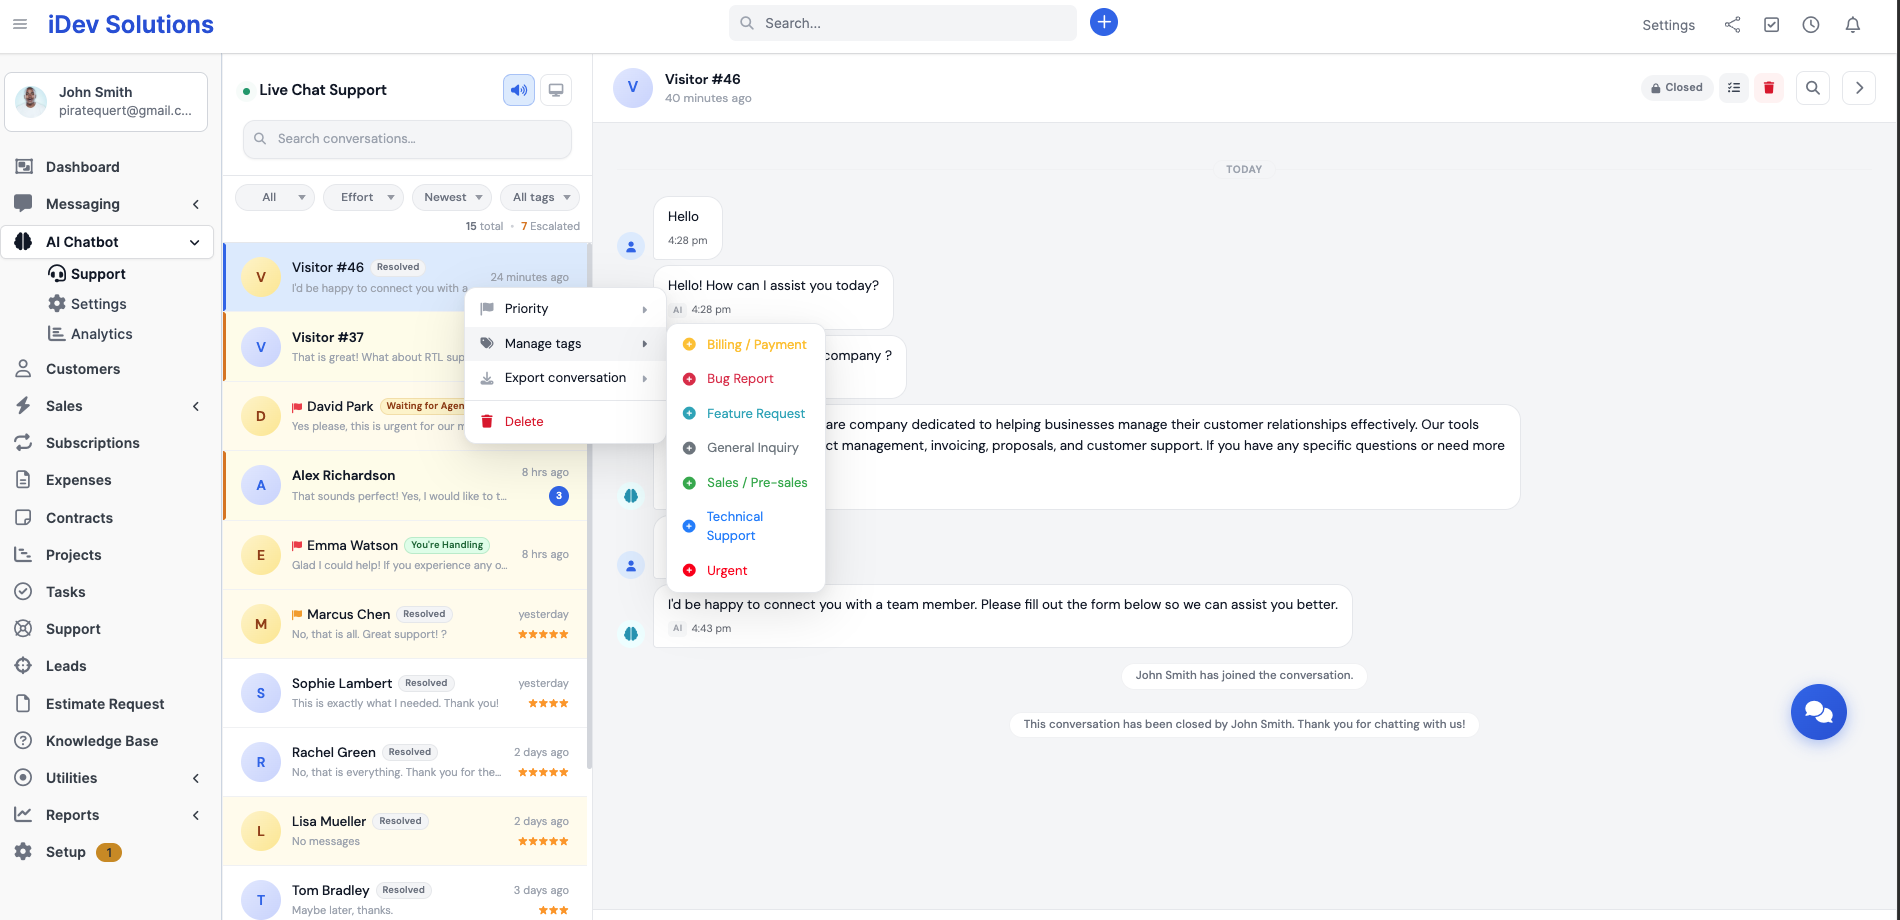
Task: Click the blue plus quick-add button
Action: click(x=1104, y=22)
